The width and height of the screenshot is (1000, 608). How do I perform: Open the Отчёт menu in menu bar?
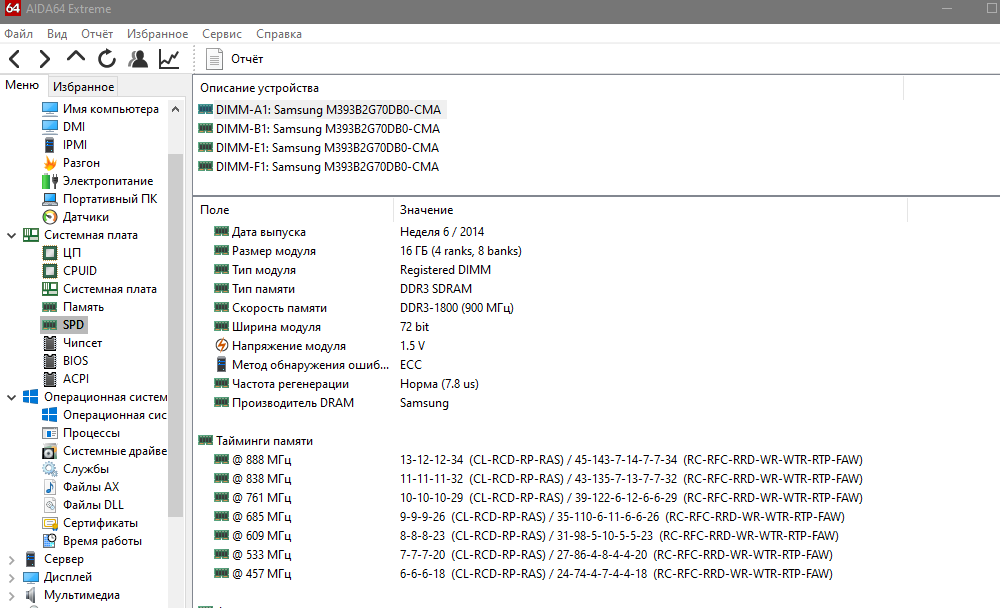97,34
